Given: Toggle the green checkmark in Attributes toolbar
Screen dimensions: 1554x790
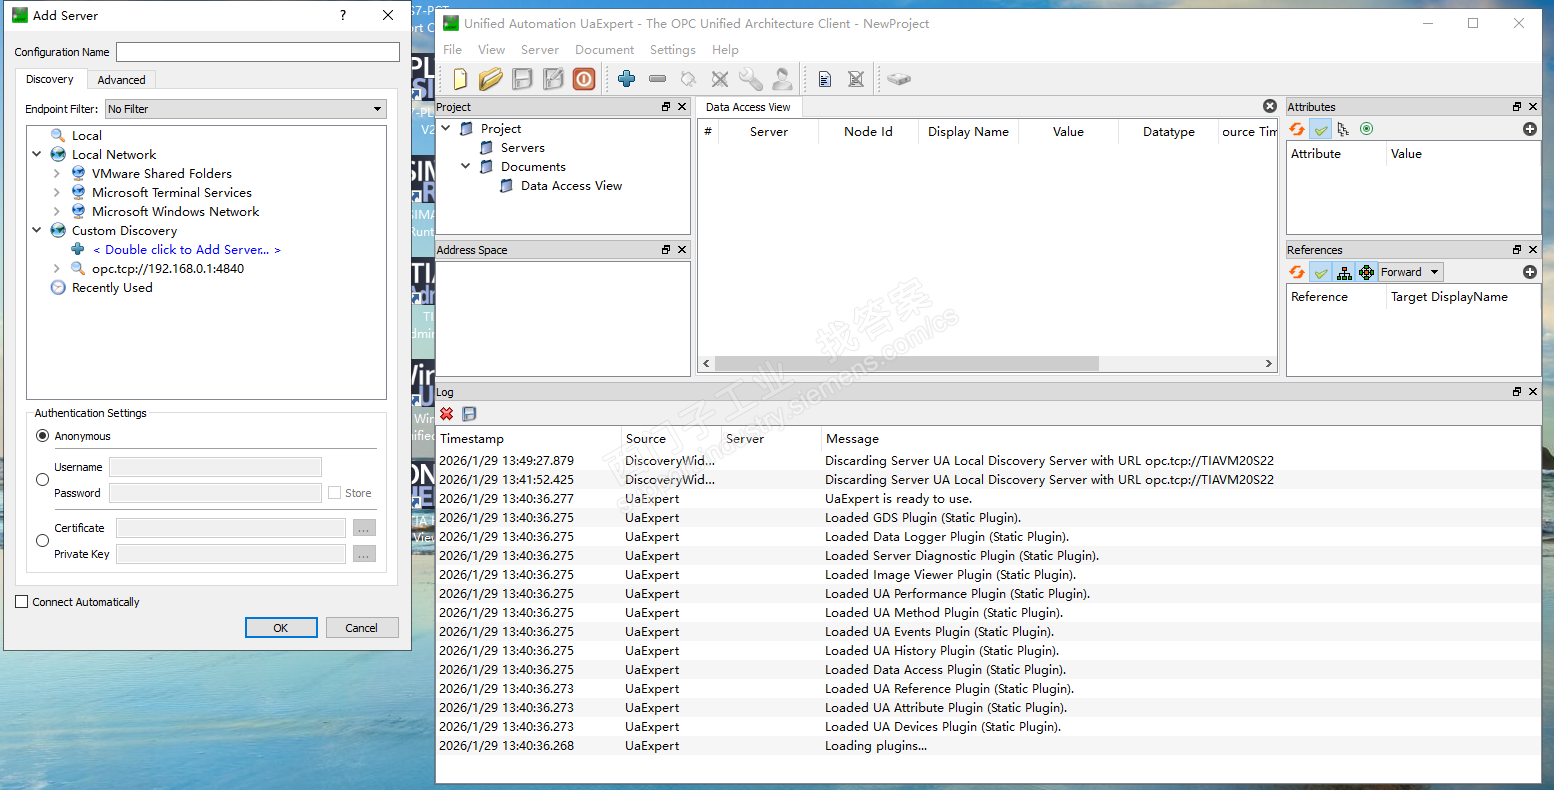Looking at the screenshot, I should (1321, 129).
